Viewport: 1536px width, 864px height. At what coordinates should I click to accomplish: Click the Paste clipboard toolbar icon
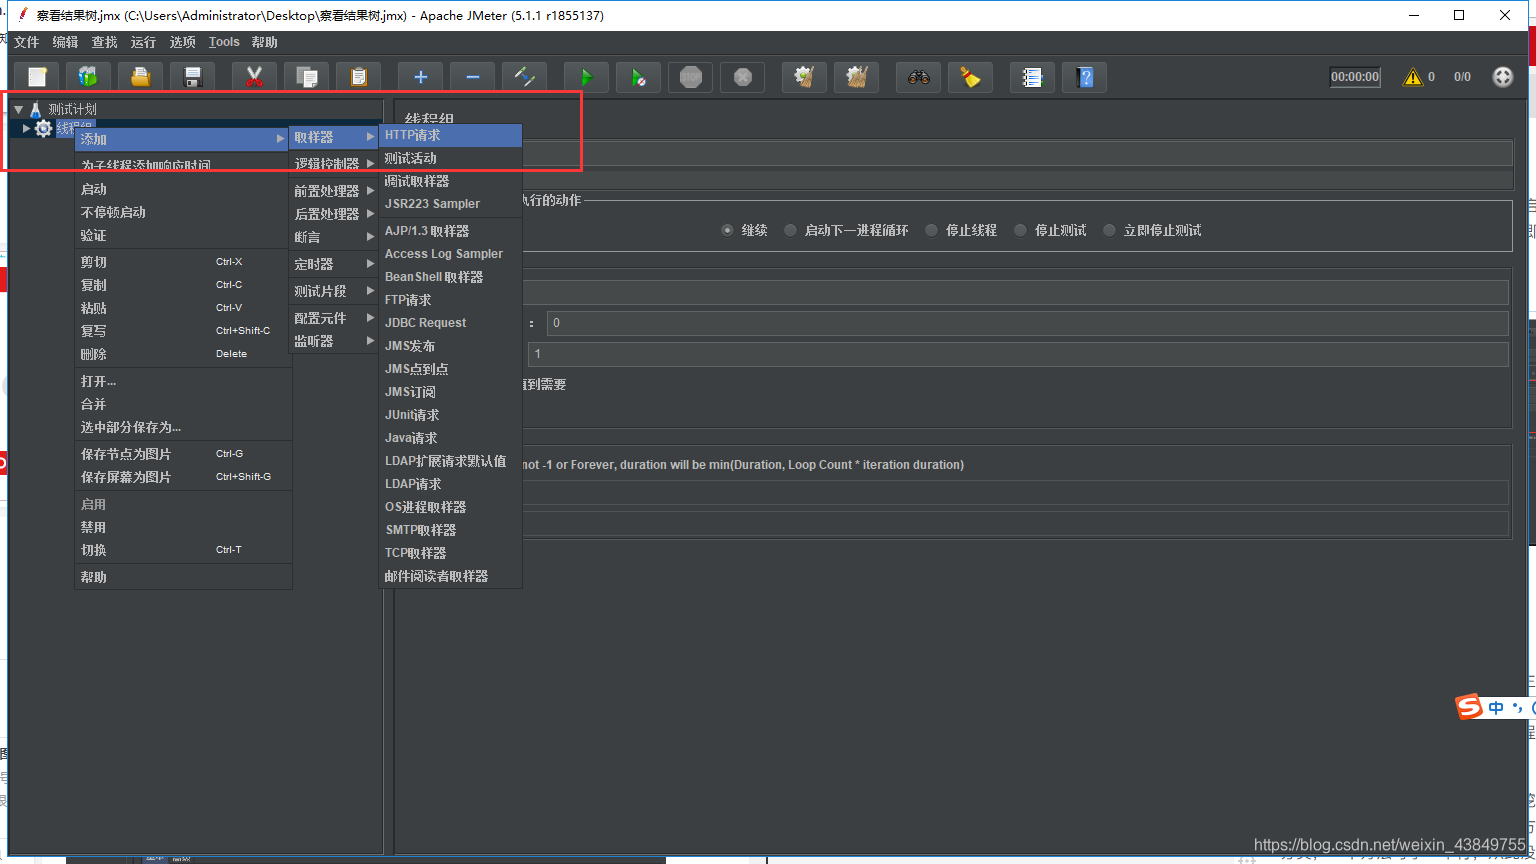(x=359, y=77)
